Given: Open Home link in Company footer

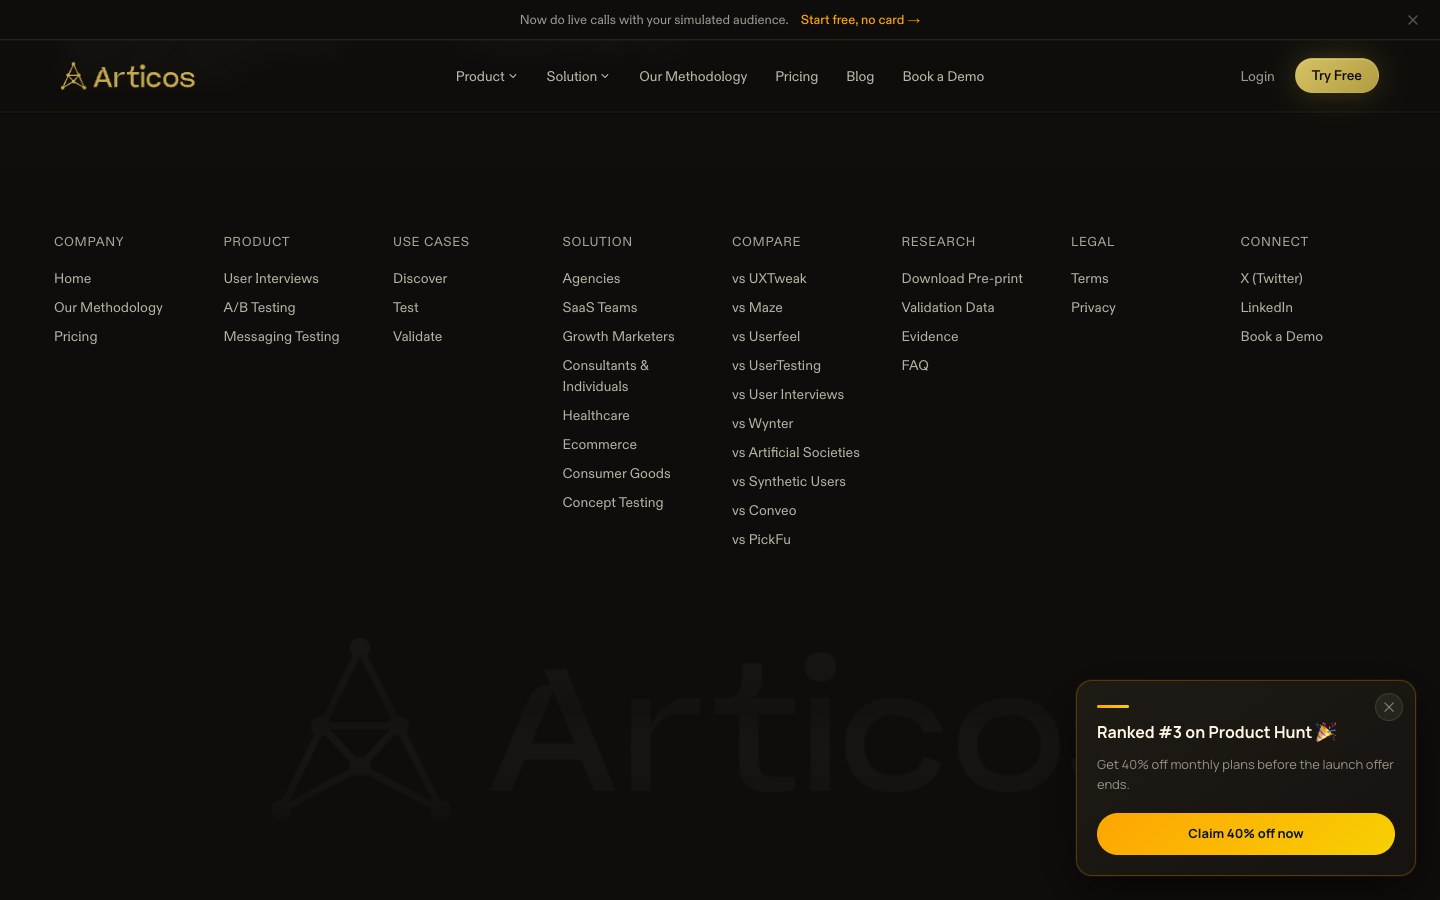Looking at the screenshot, I should 72,278.
